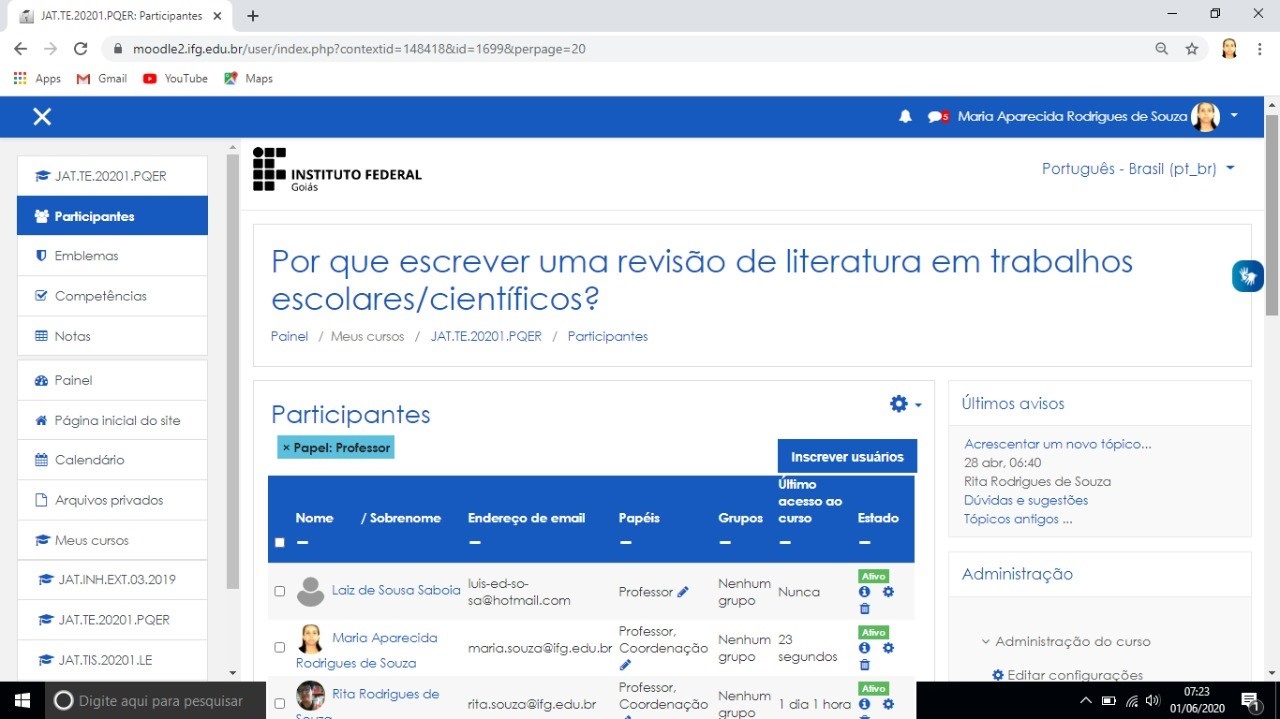Click Laiz de Sousa Saboia's grey avatar

311,591
